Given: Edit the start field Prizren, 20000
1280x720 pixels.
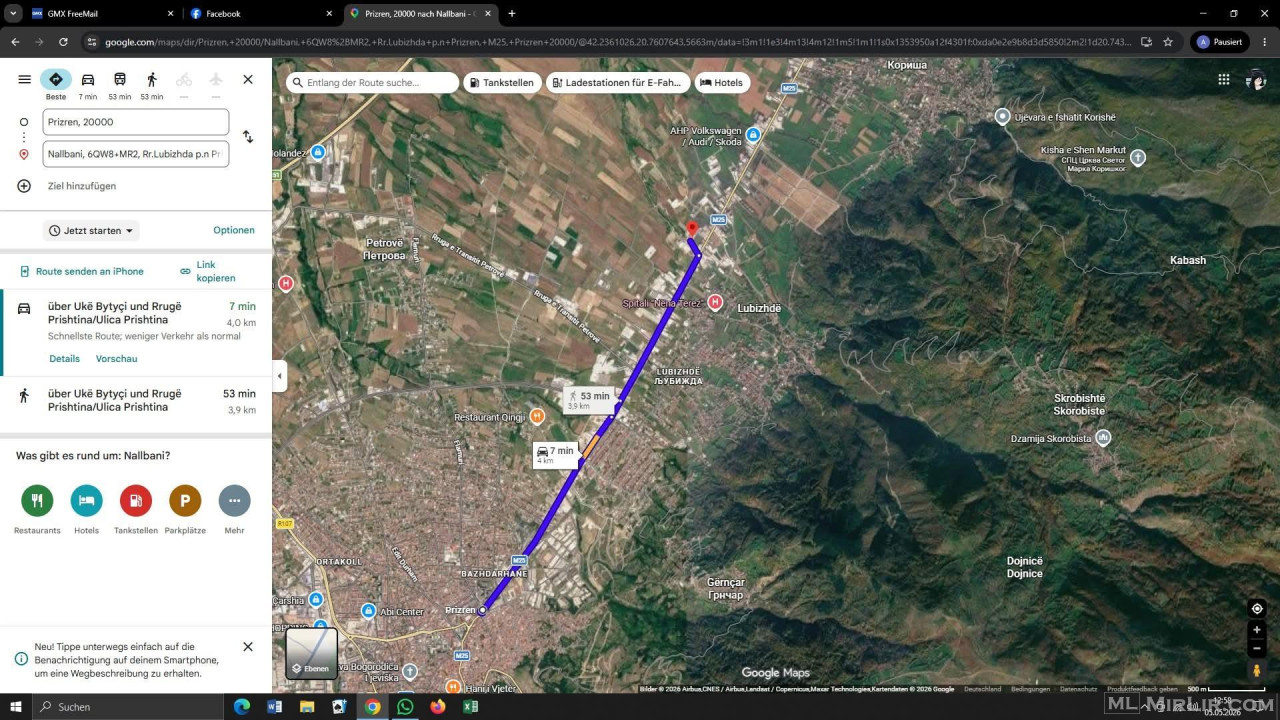Looking at the screenshot, I should [x=136, y=122].
